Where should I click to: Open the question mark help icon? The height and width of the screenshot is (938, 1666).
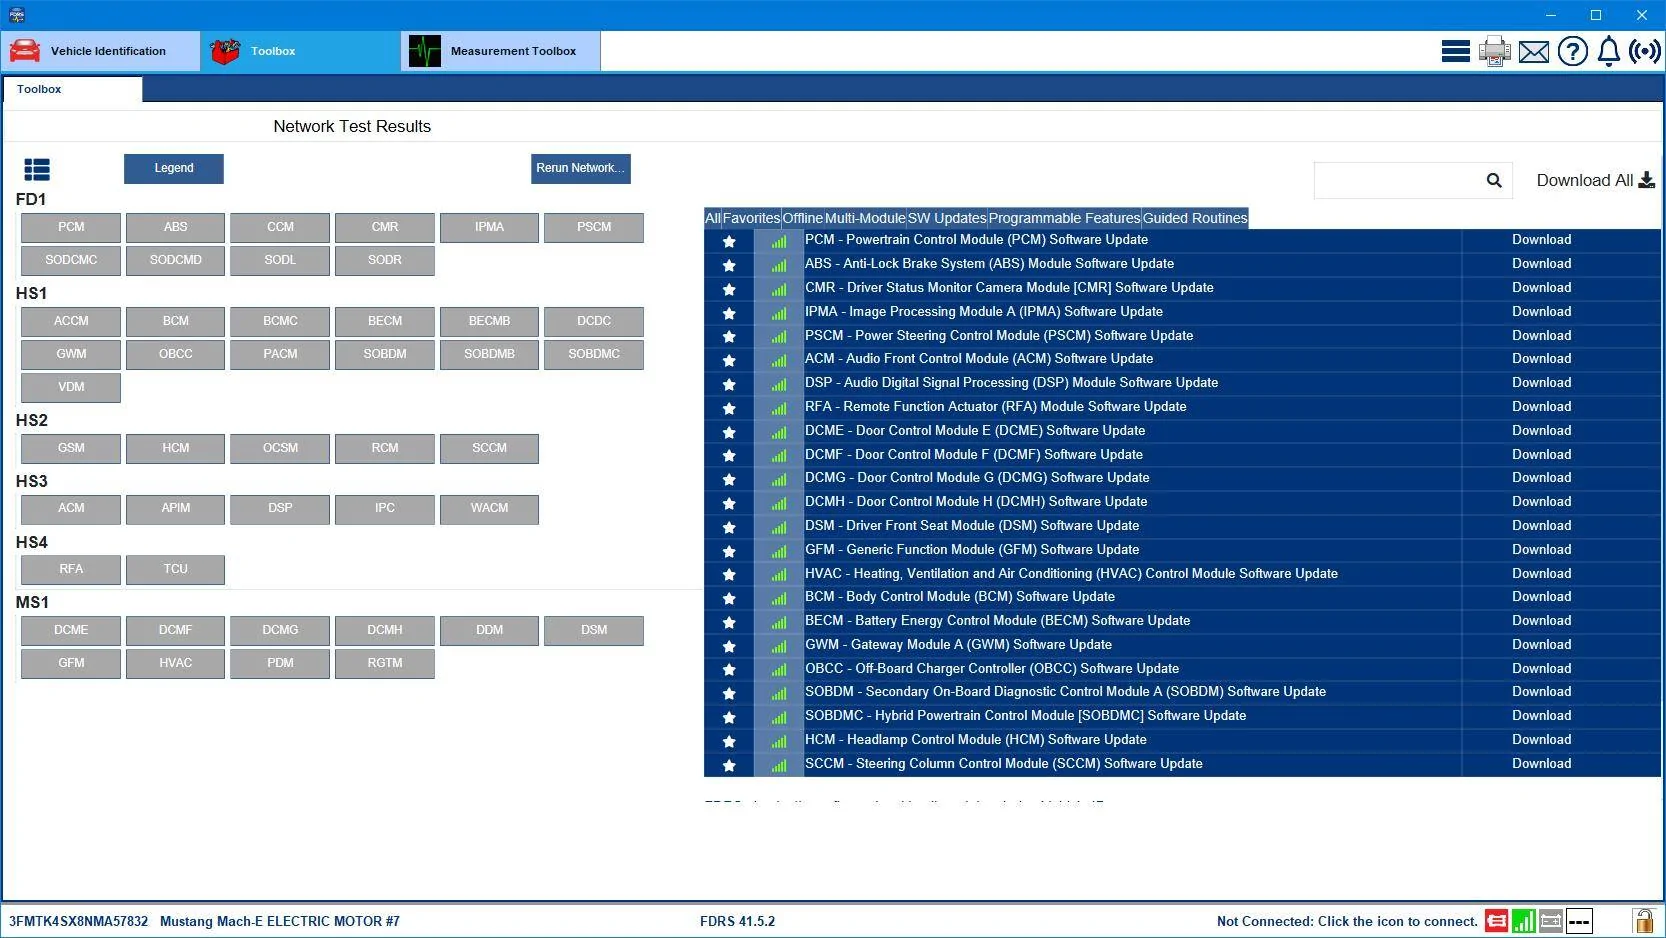pos(1572,51)
